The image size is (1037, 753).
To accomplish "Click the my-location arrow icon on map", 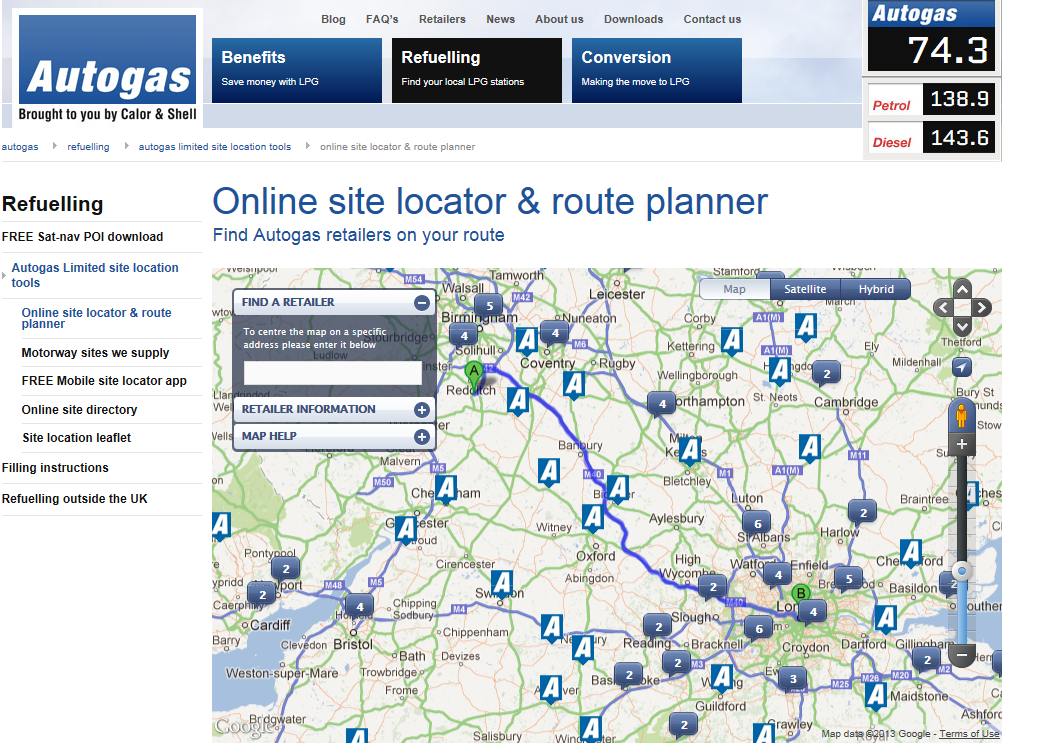I will (962, 367).
